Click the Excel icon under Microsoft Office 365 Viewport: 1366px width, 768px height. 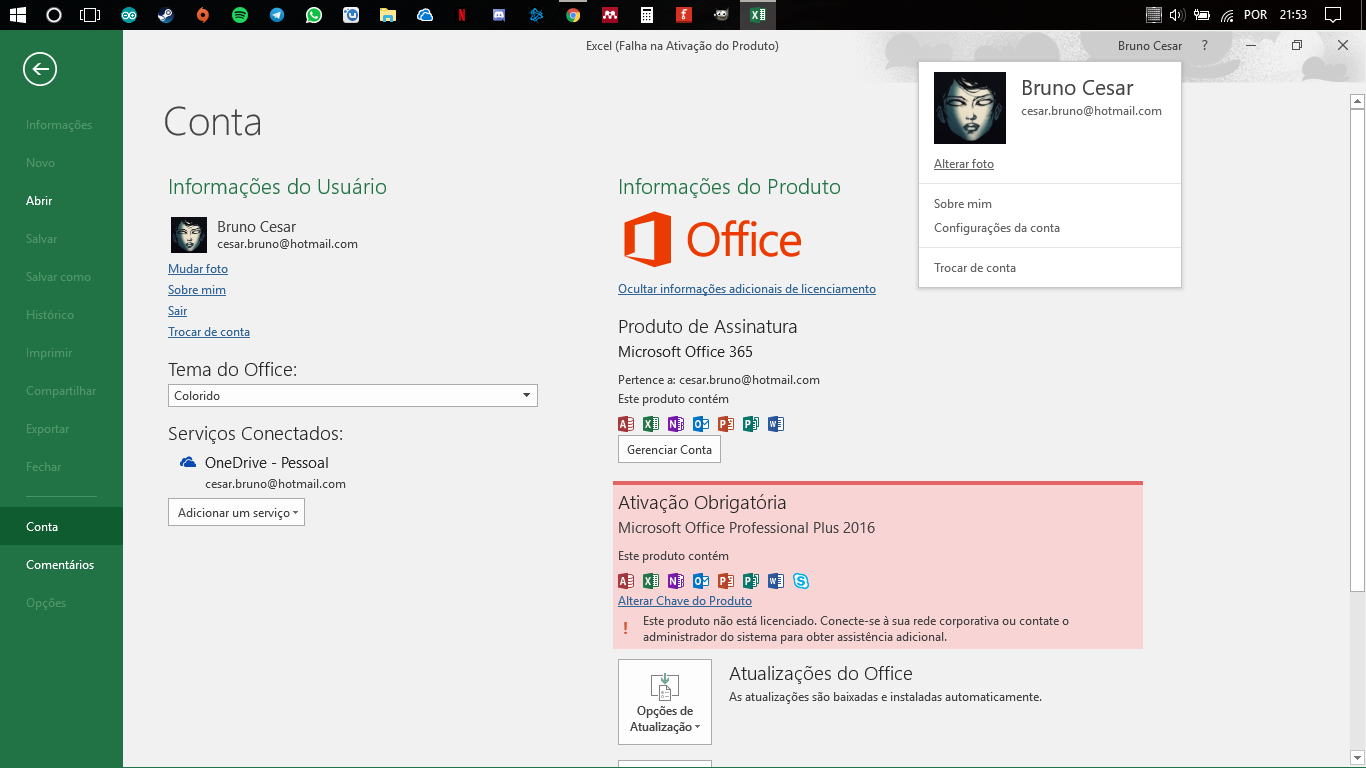point(651,424)
